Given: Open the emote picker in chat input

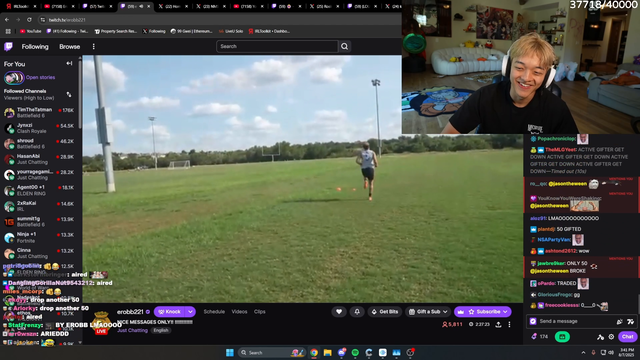Looking at the screenshot, I should pyautogui.click(x=630, y=322).
